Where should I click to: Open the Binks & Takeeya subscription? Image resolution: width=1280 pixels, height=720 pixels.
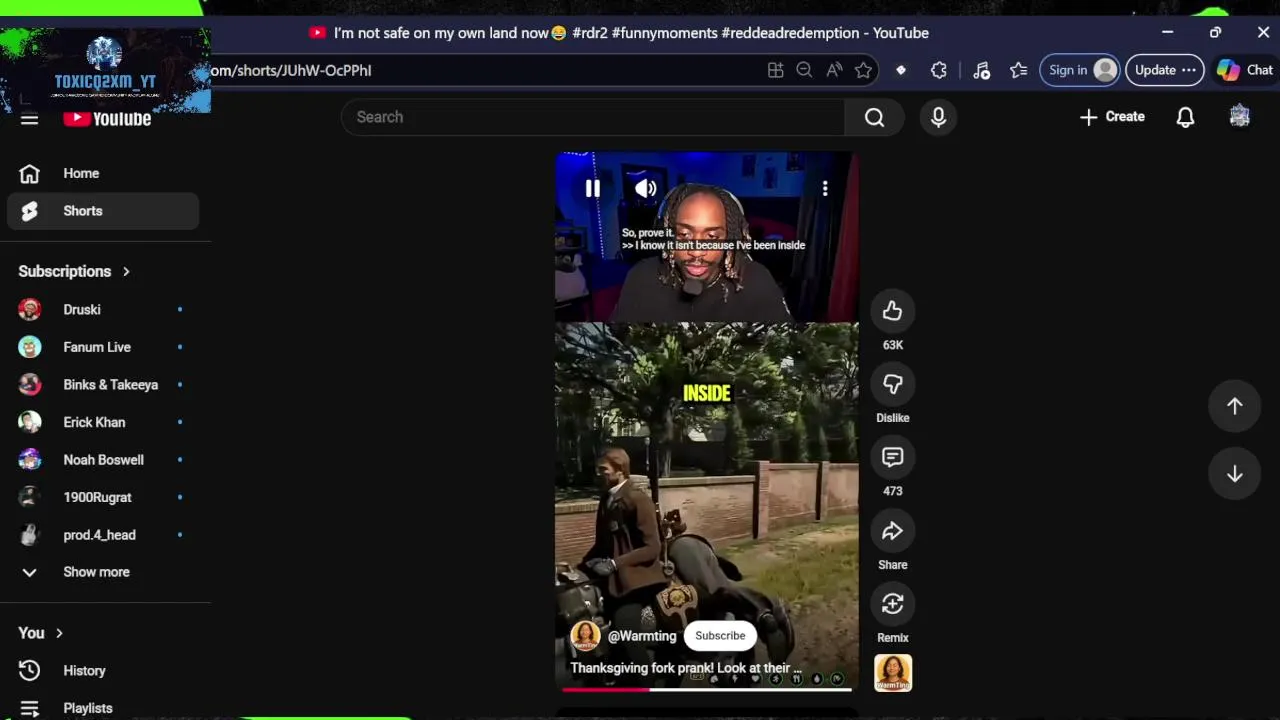pos(103,385)
